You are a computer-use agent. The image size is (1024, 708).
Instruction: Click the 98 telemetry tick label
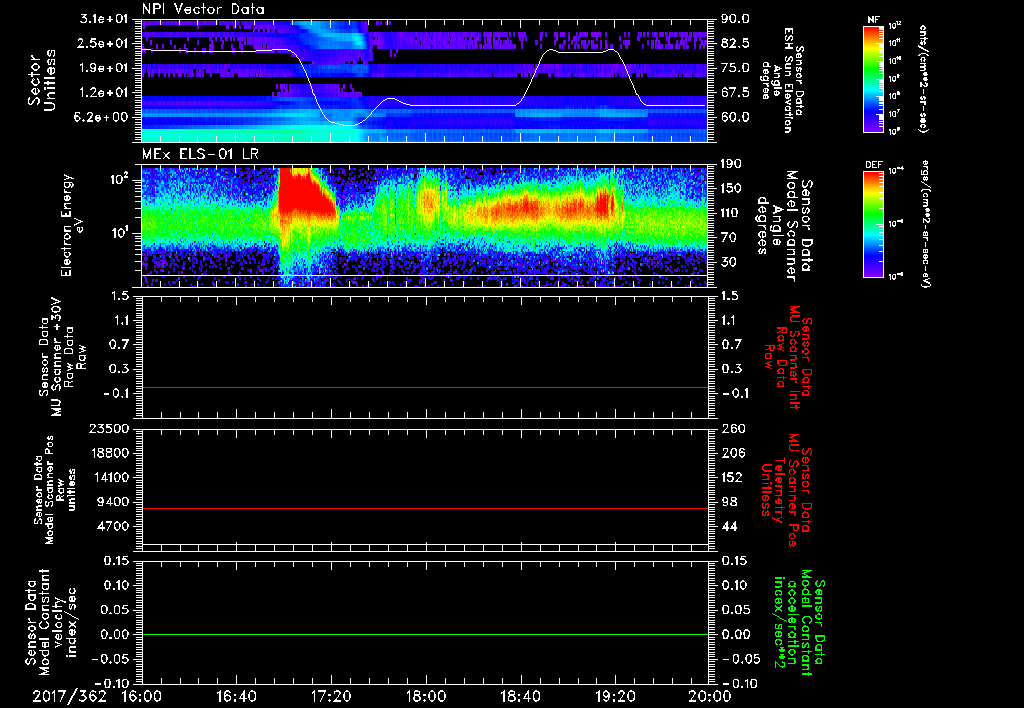click(x=729, y=502)
